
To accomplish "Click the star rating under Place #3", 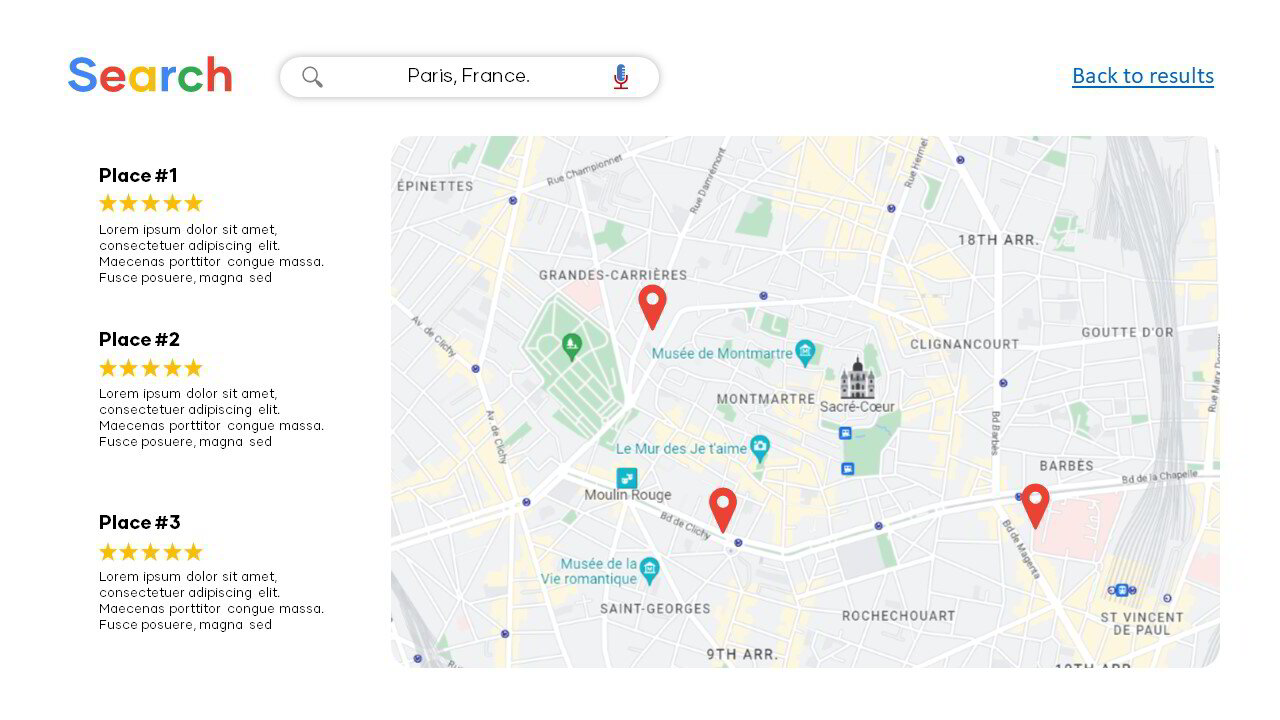I will point(151,552).
